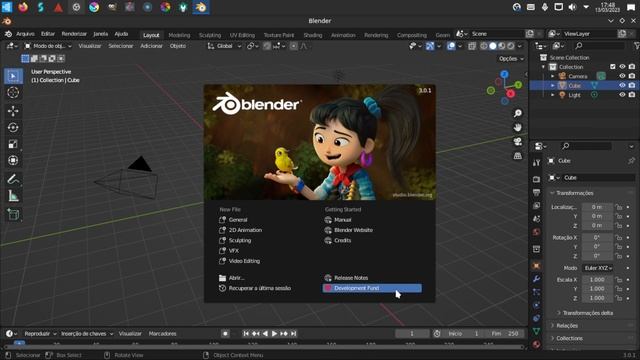The width and height of the screenshot is (640, 360).
Task: Jump to the timeline end frame
Action: 293,333
